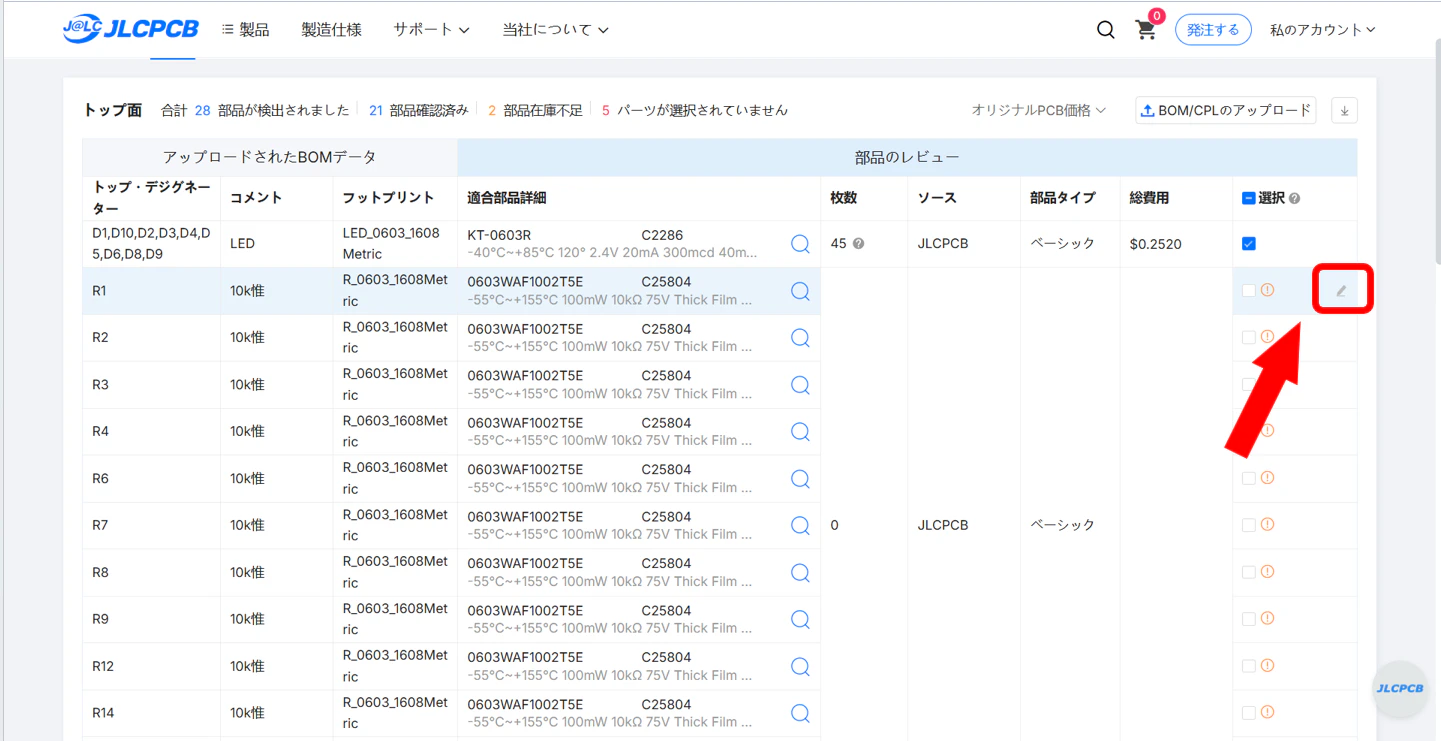Open the shopping cart

coord(1146,30)
